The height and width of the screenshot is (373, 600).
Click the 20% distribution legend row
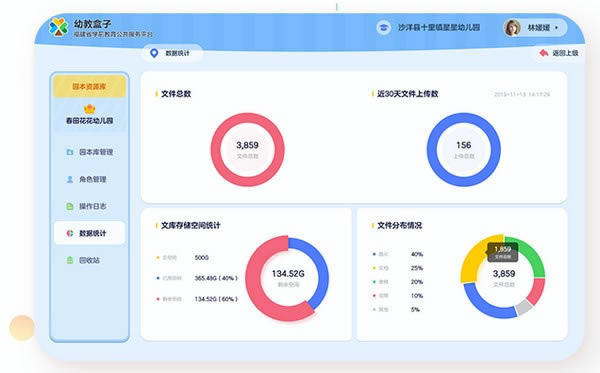pos(398,282)
